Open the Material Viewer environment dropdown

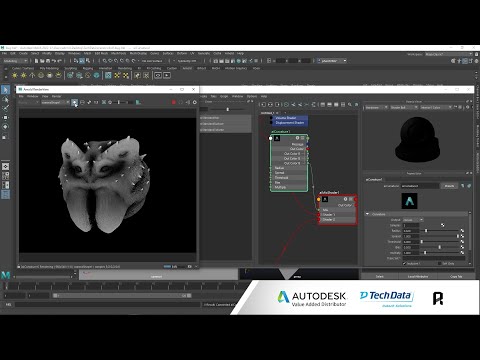point(436,107)
